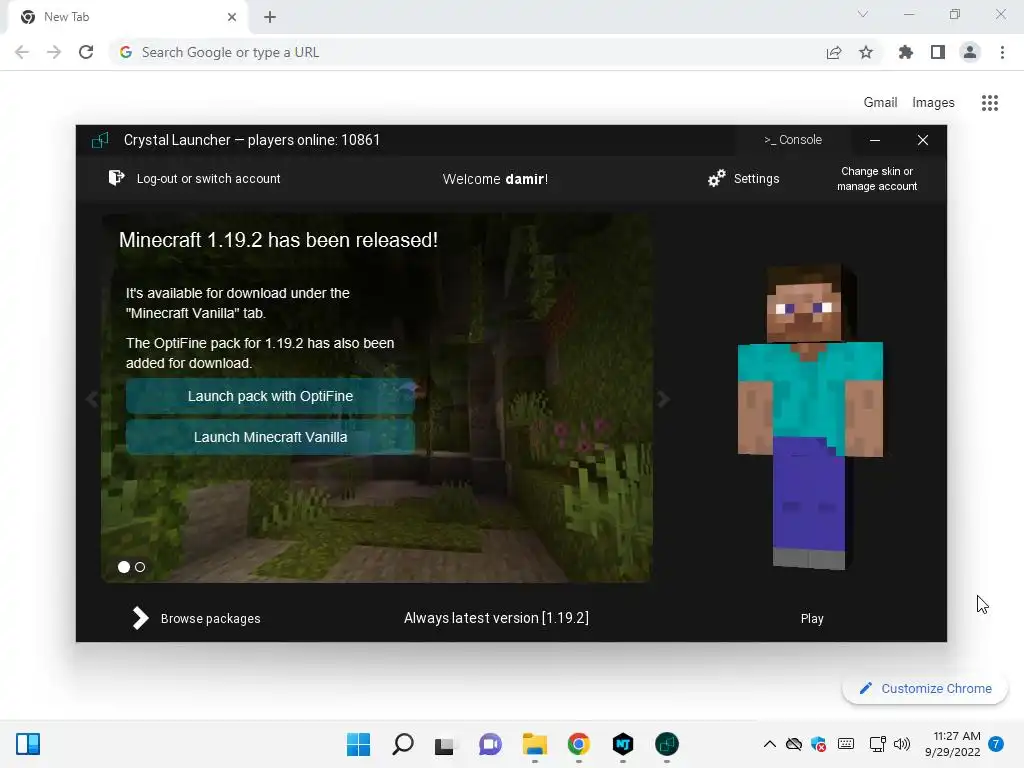Open Chat app on taskbar
Viewport: 1024px width, 768px height.
[490, 744]
